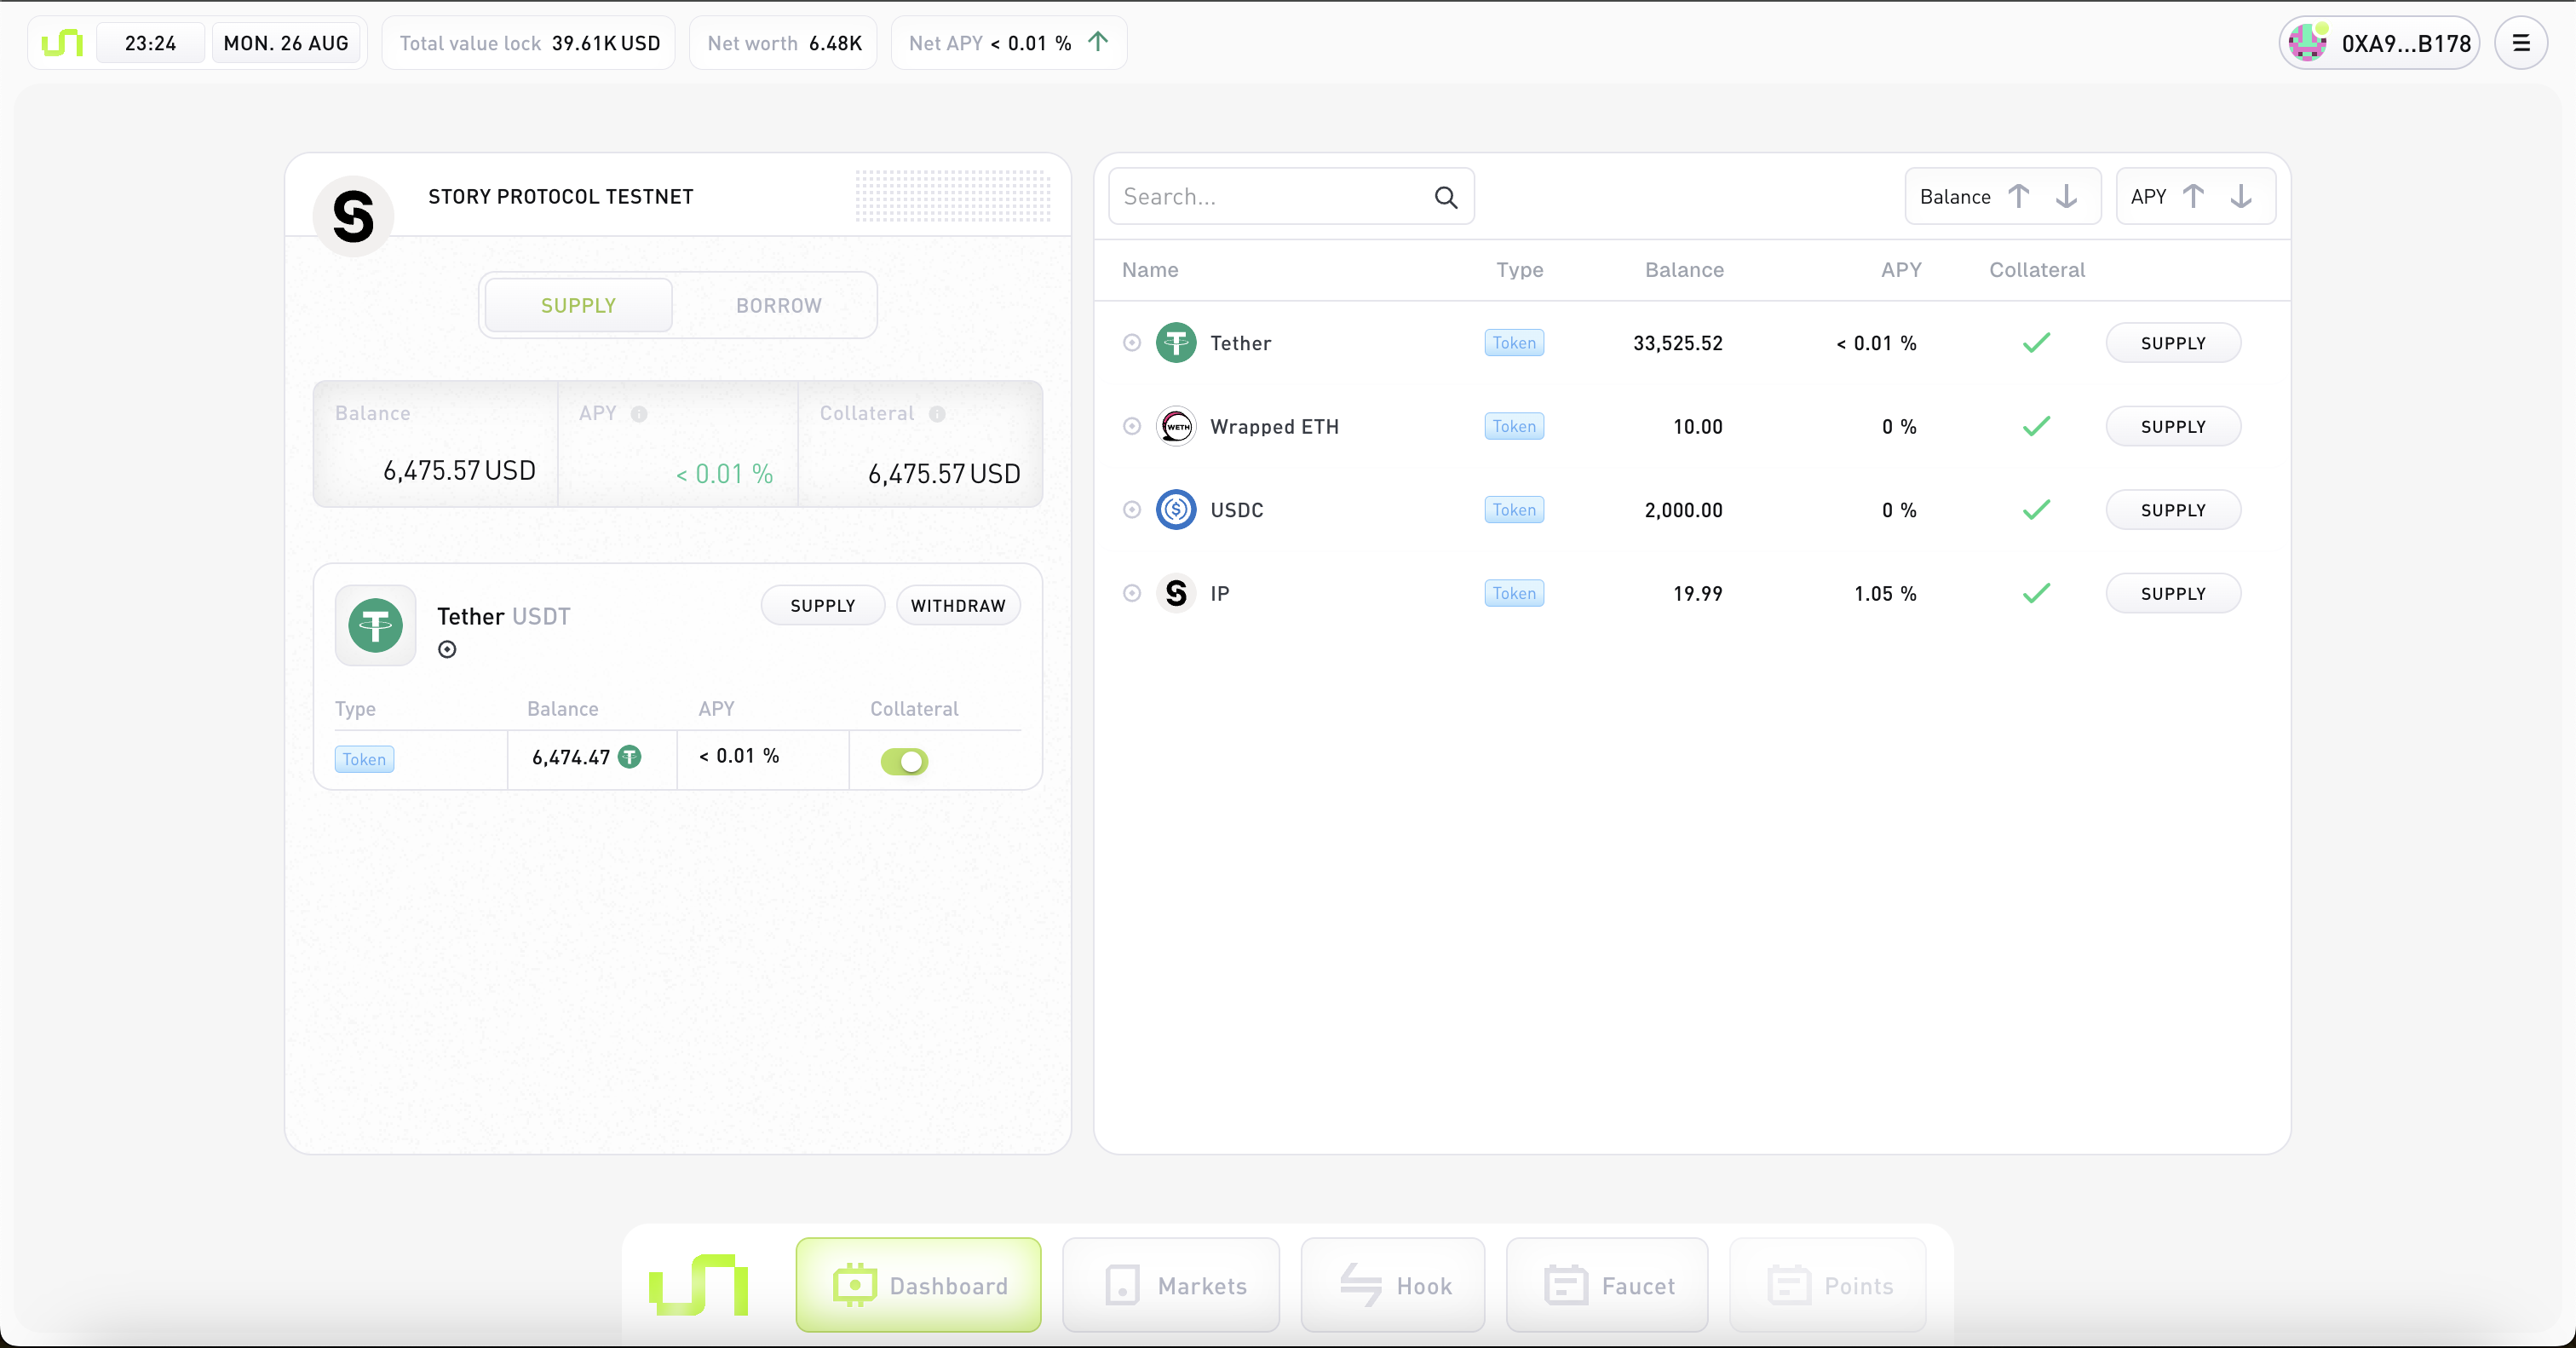Click IP APY value 1.05 %

(1885, 594)
